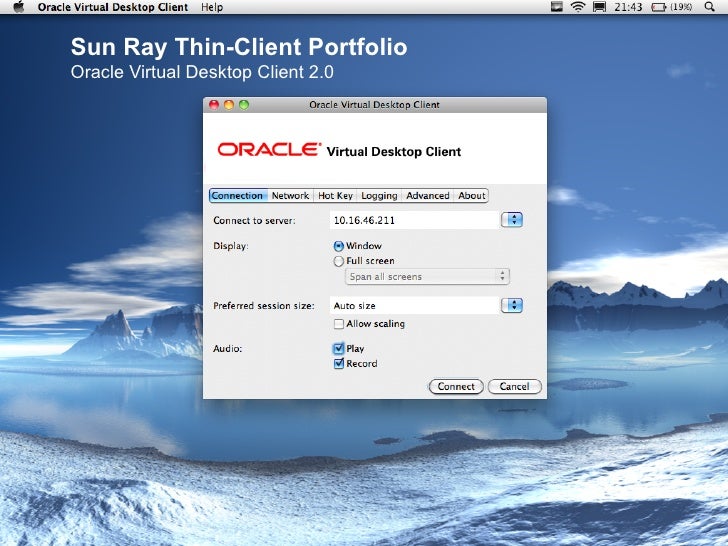728x546 pixels.
Task: Open the Spotlight search magnifier icon
Action: (x=709, y=7)
